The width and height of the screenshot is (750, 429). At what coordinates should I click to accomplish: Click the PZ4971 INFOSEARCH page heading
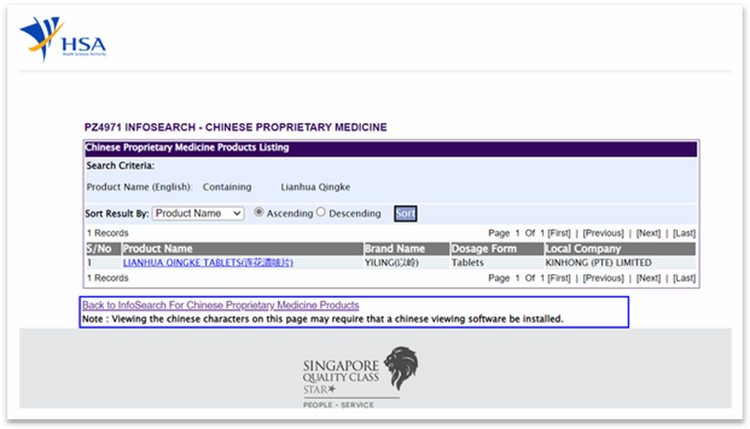click(236, 127)
